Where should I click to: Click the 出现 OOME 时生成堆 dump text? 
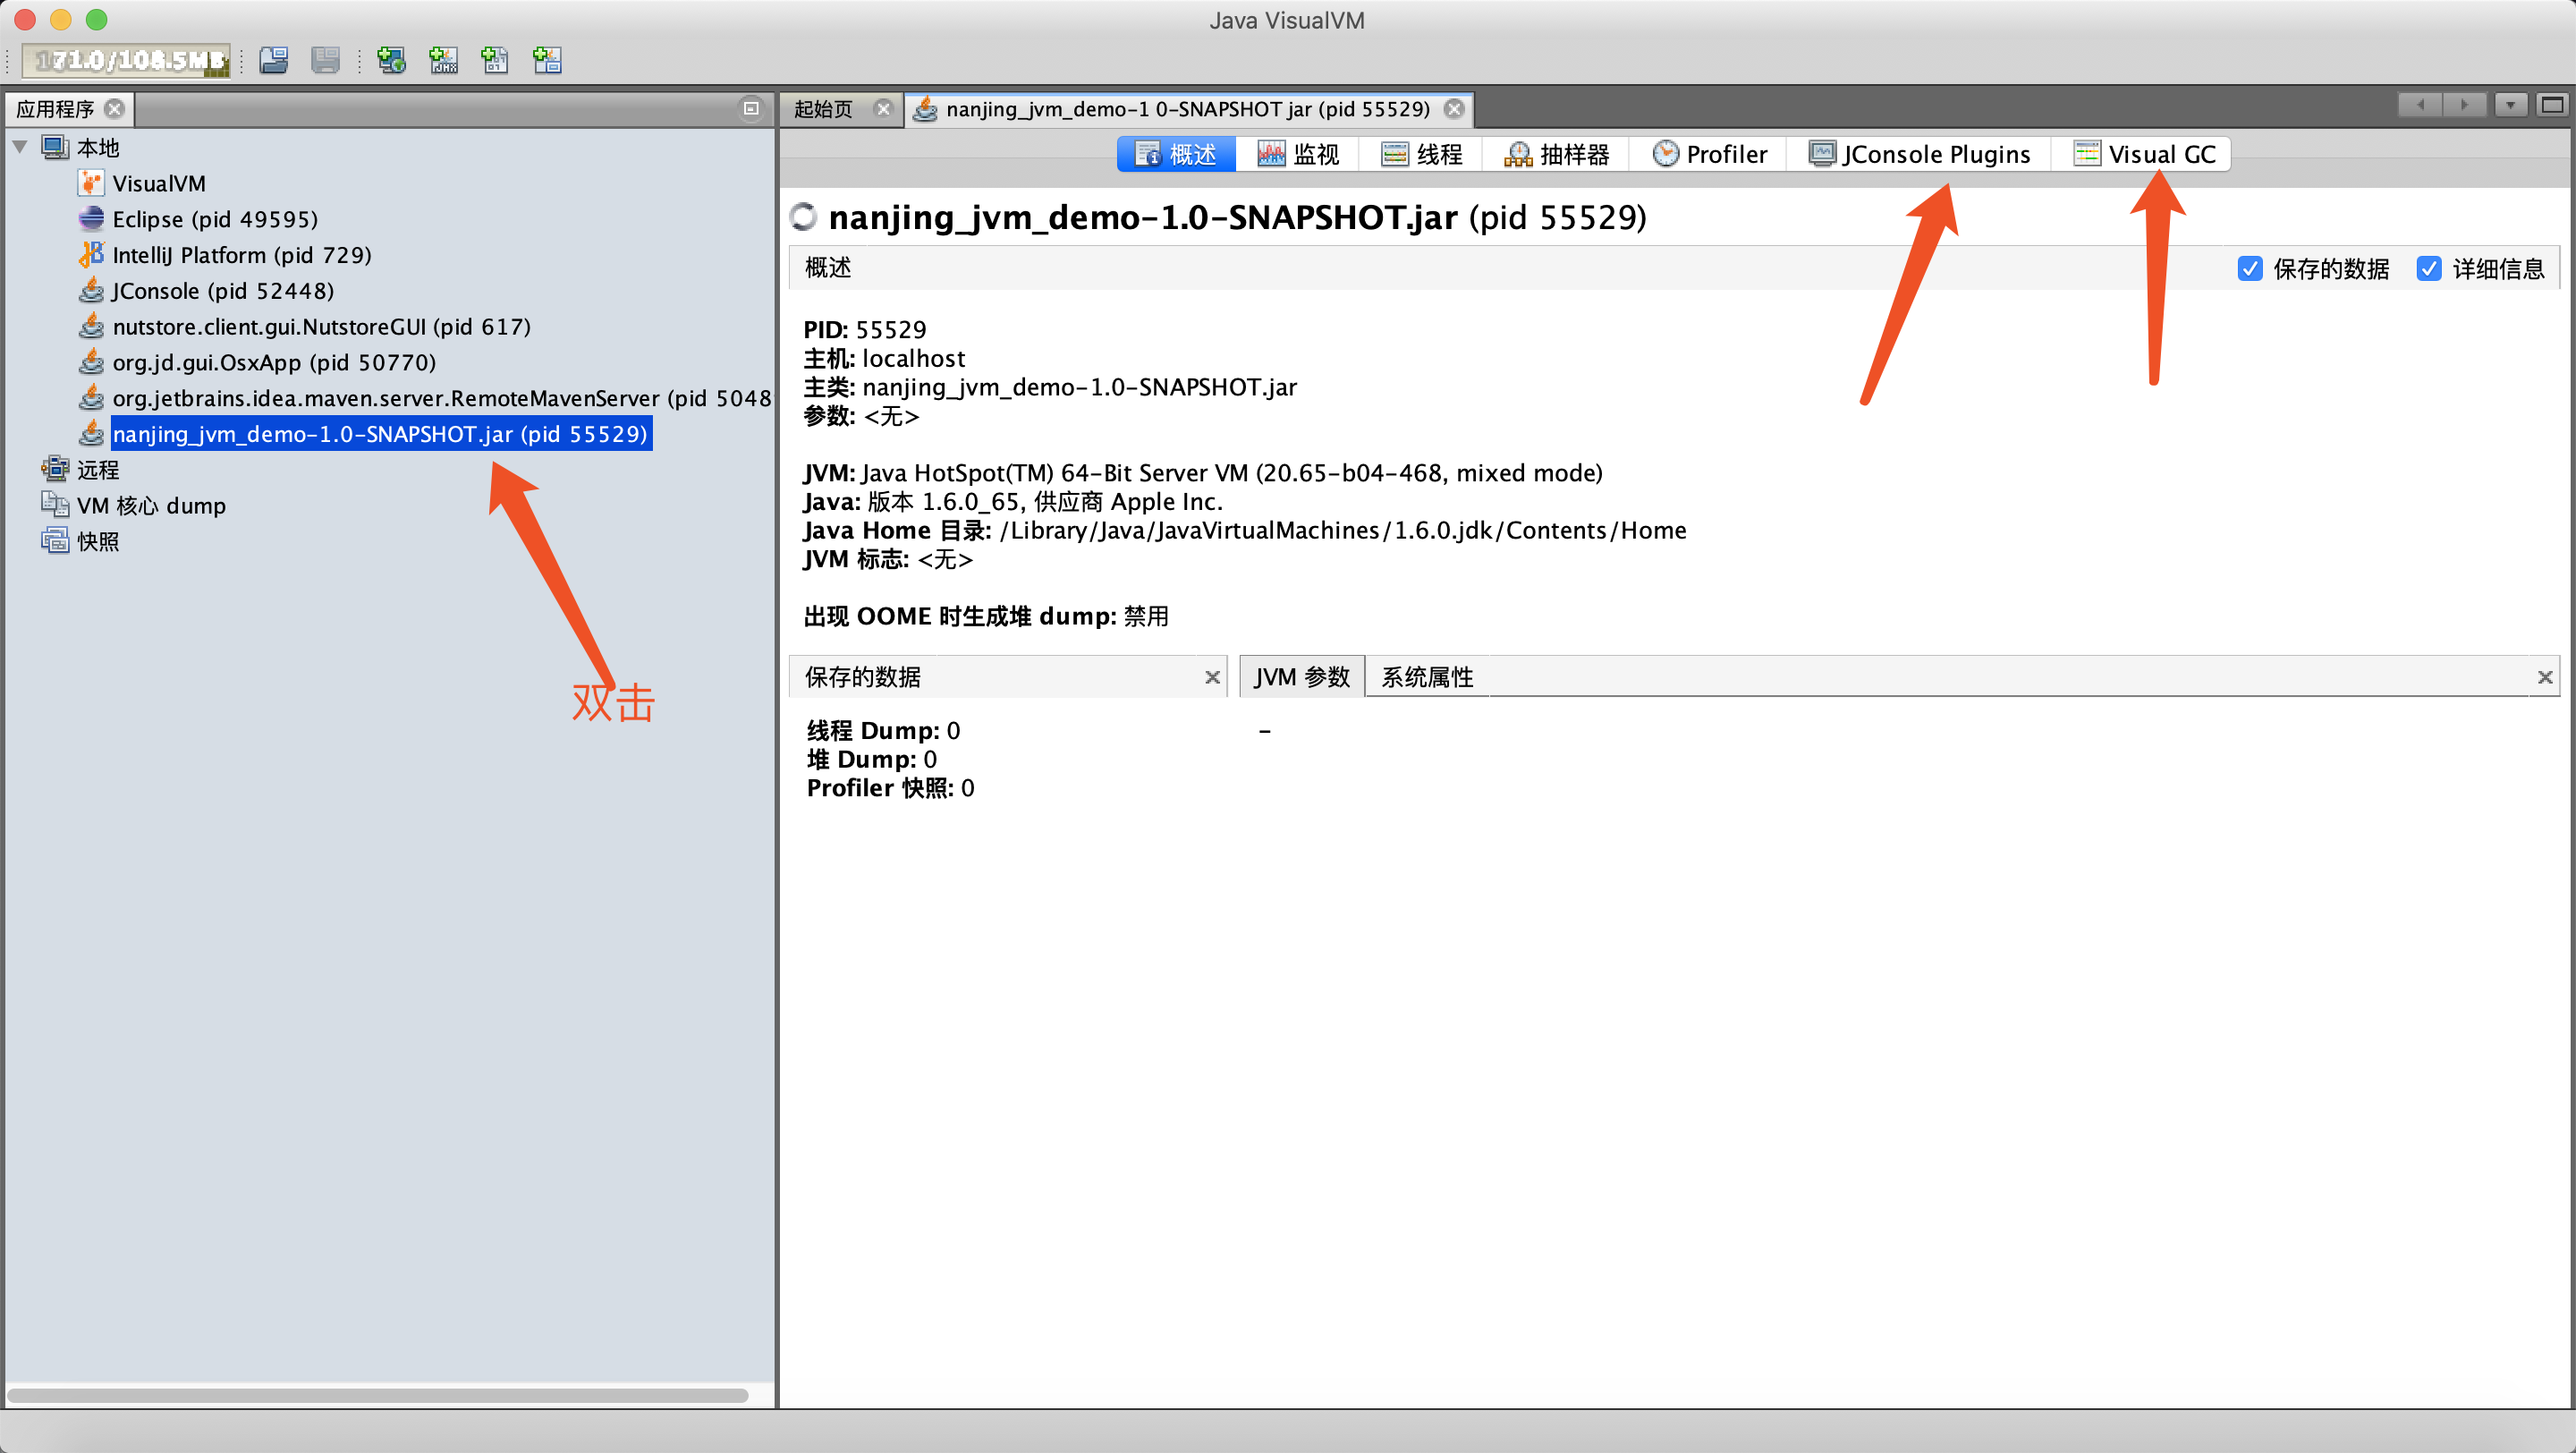(985, 616)
